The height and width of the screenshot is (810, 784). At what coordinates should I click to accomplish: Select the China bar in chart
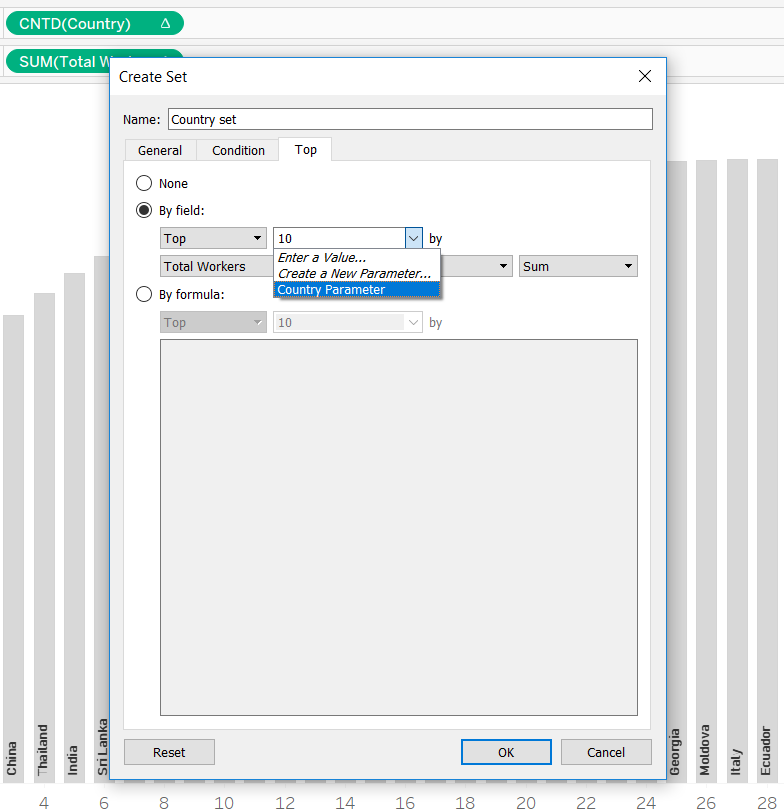pos(13,549)
